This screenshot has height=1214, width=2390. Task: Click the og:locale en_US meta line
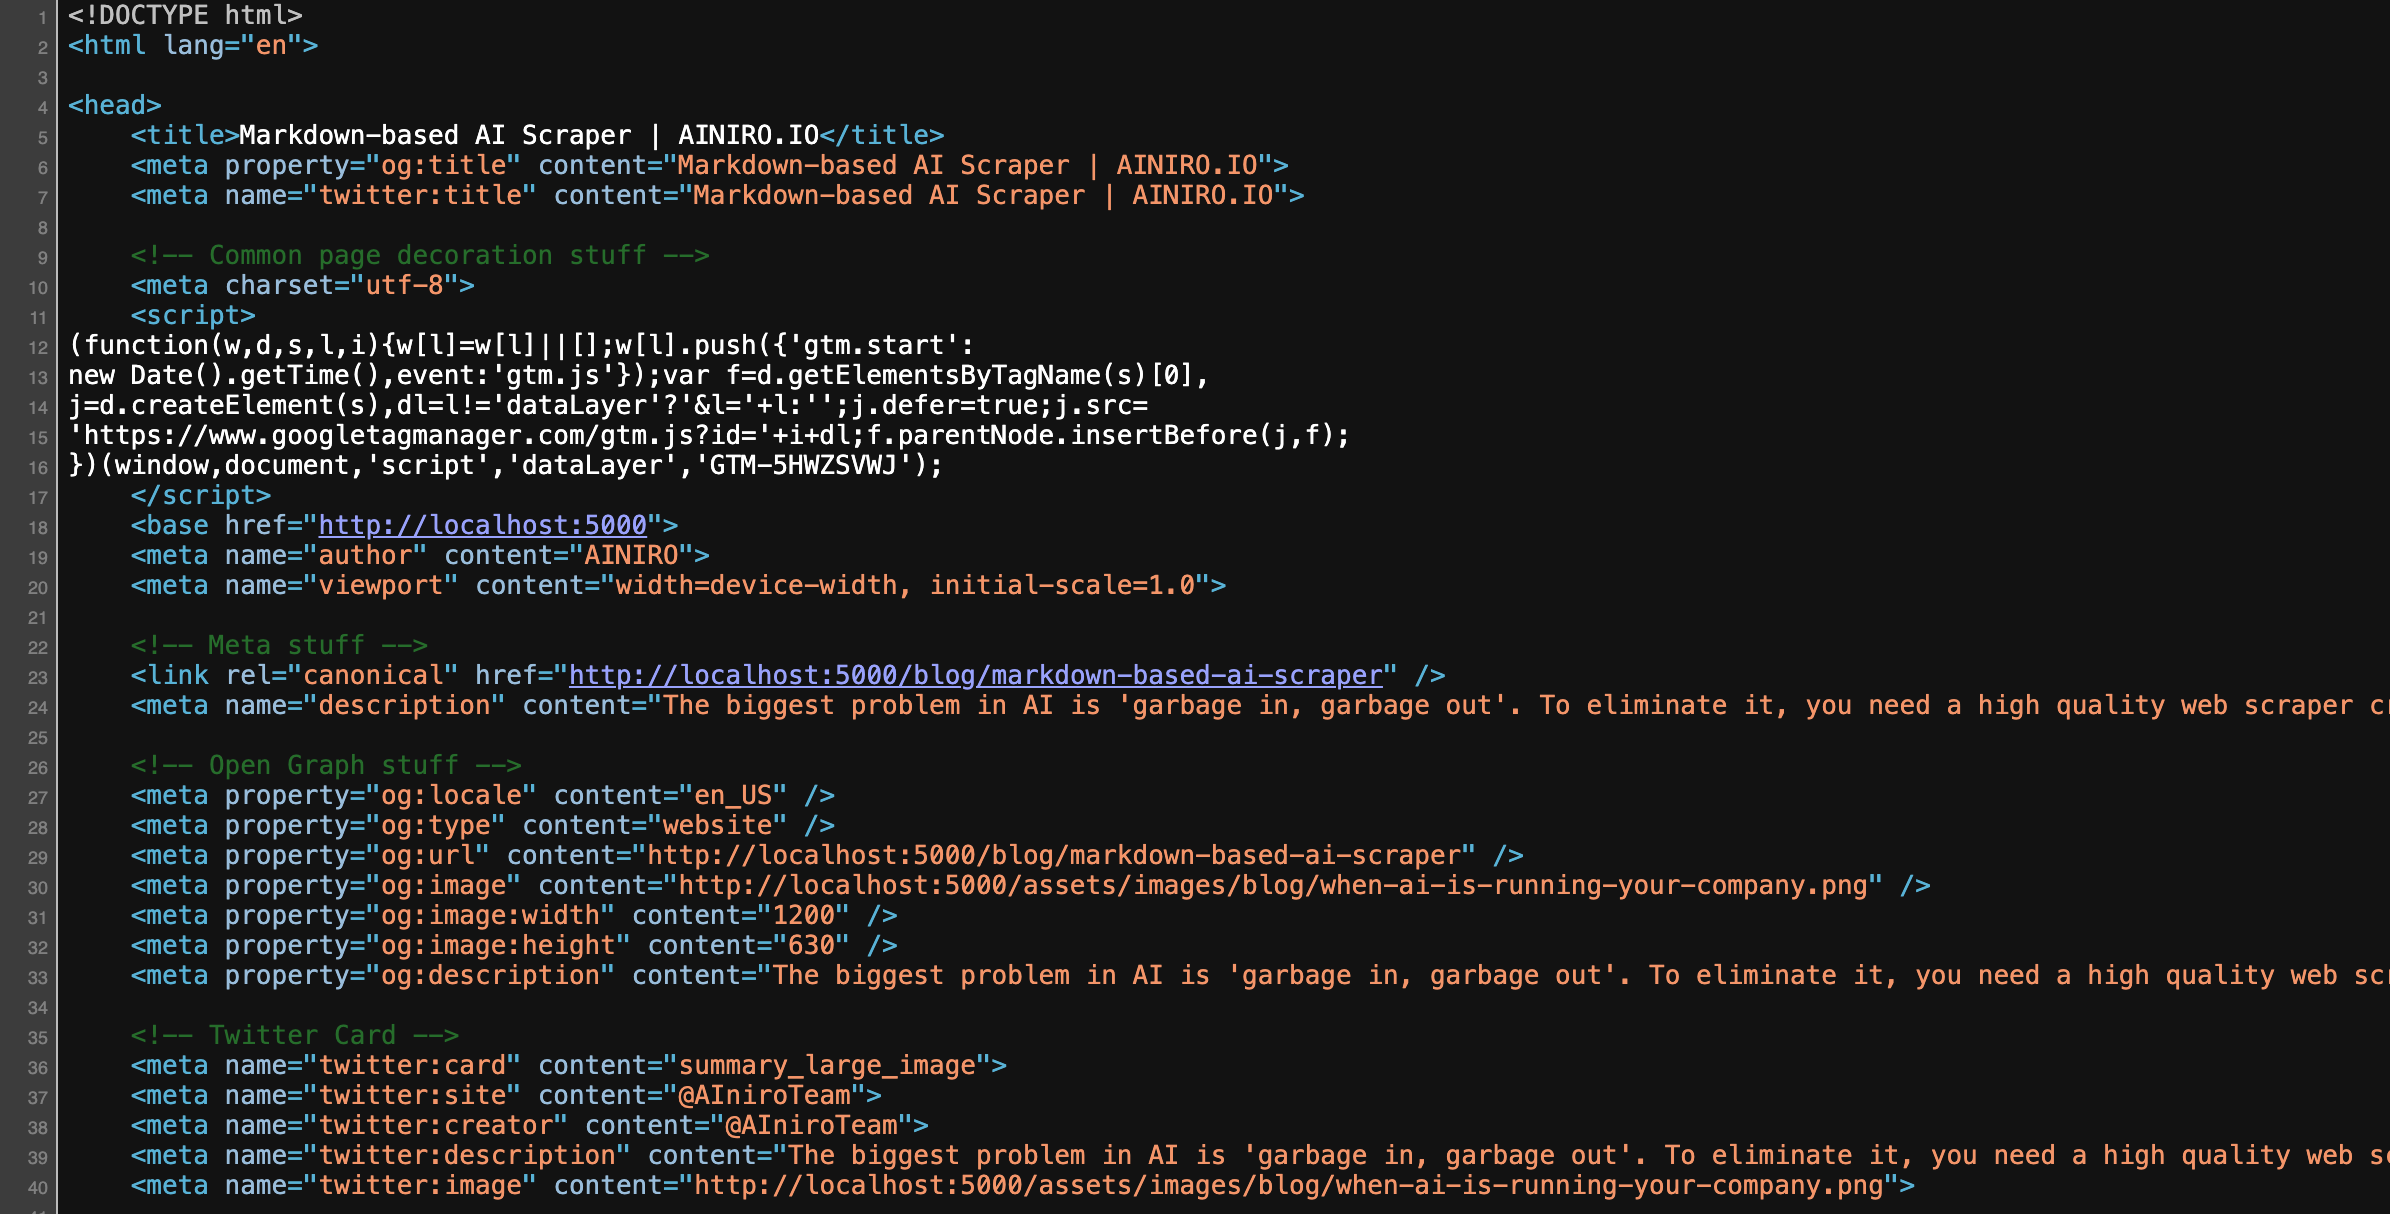pos(482,795)
